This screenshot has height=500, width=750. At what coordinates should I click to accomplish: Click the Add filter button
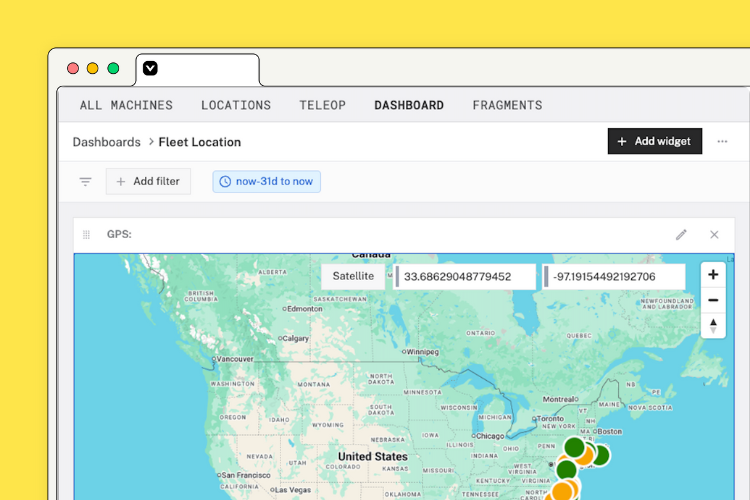[148, 181]
